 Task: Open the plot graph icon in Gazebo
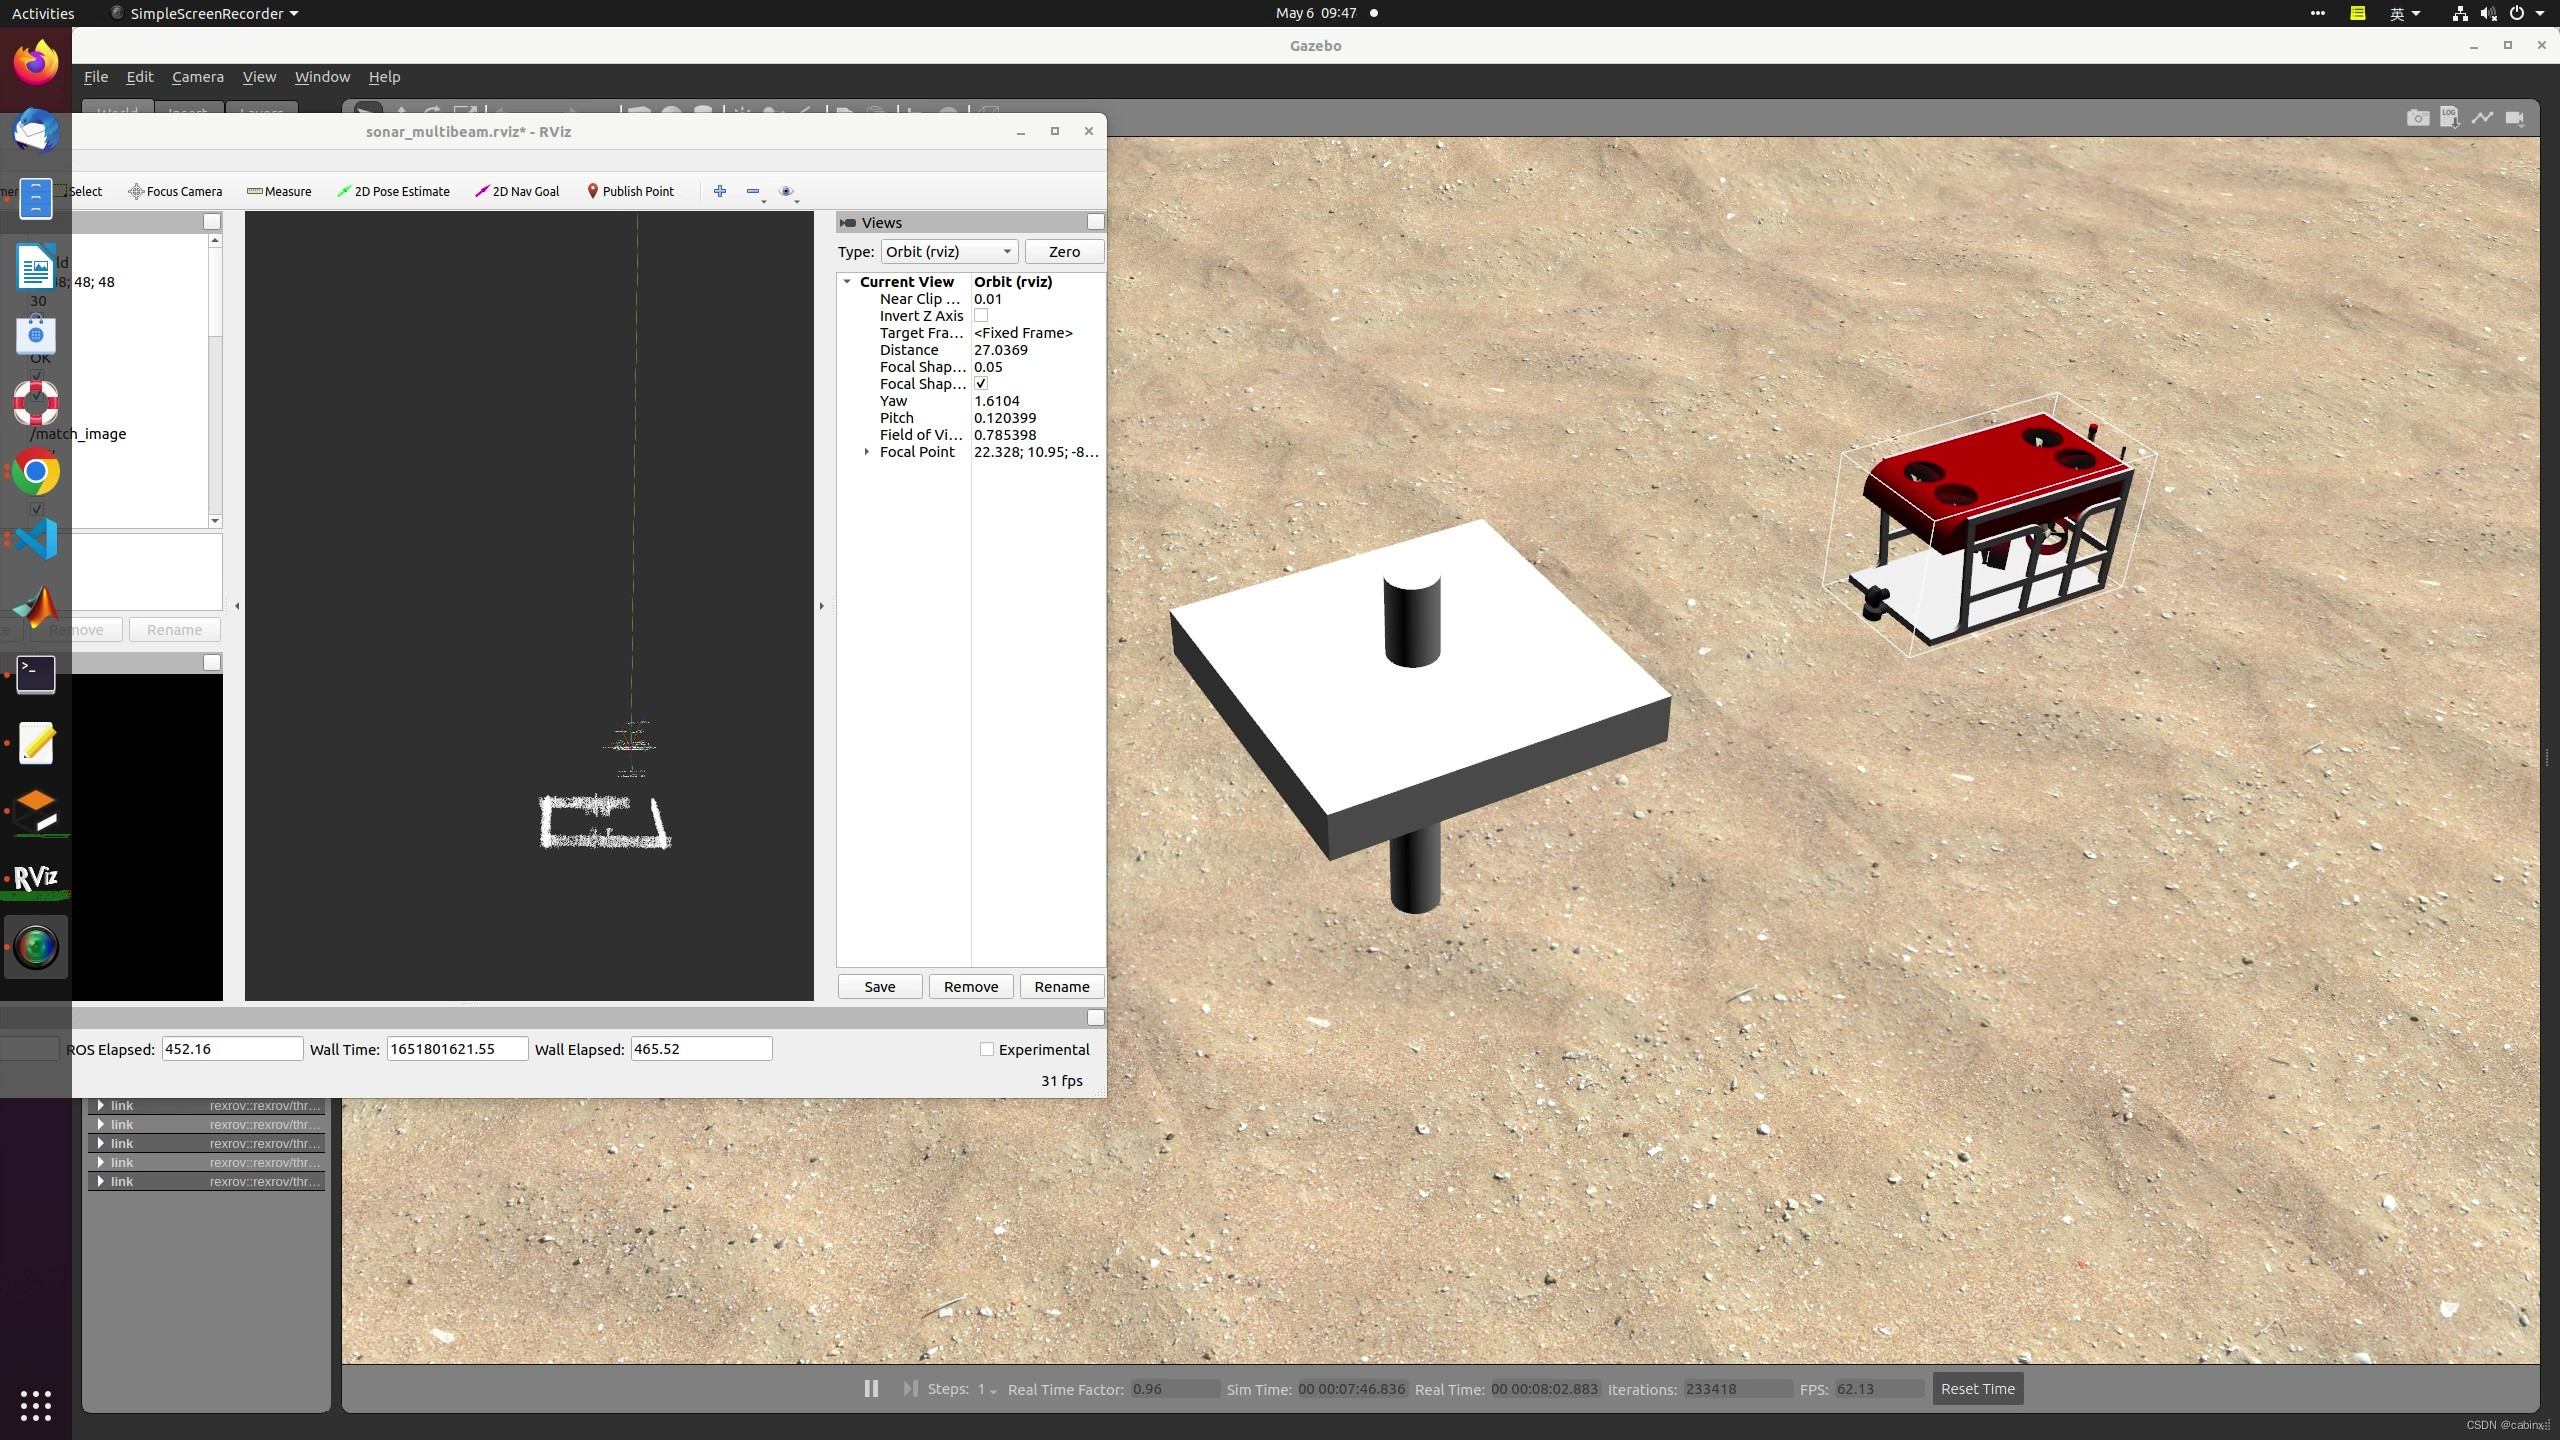pos(2482,118)
